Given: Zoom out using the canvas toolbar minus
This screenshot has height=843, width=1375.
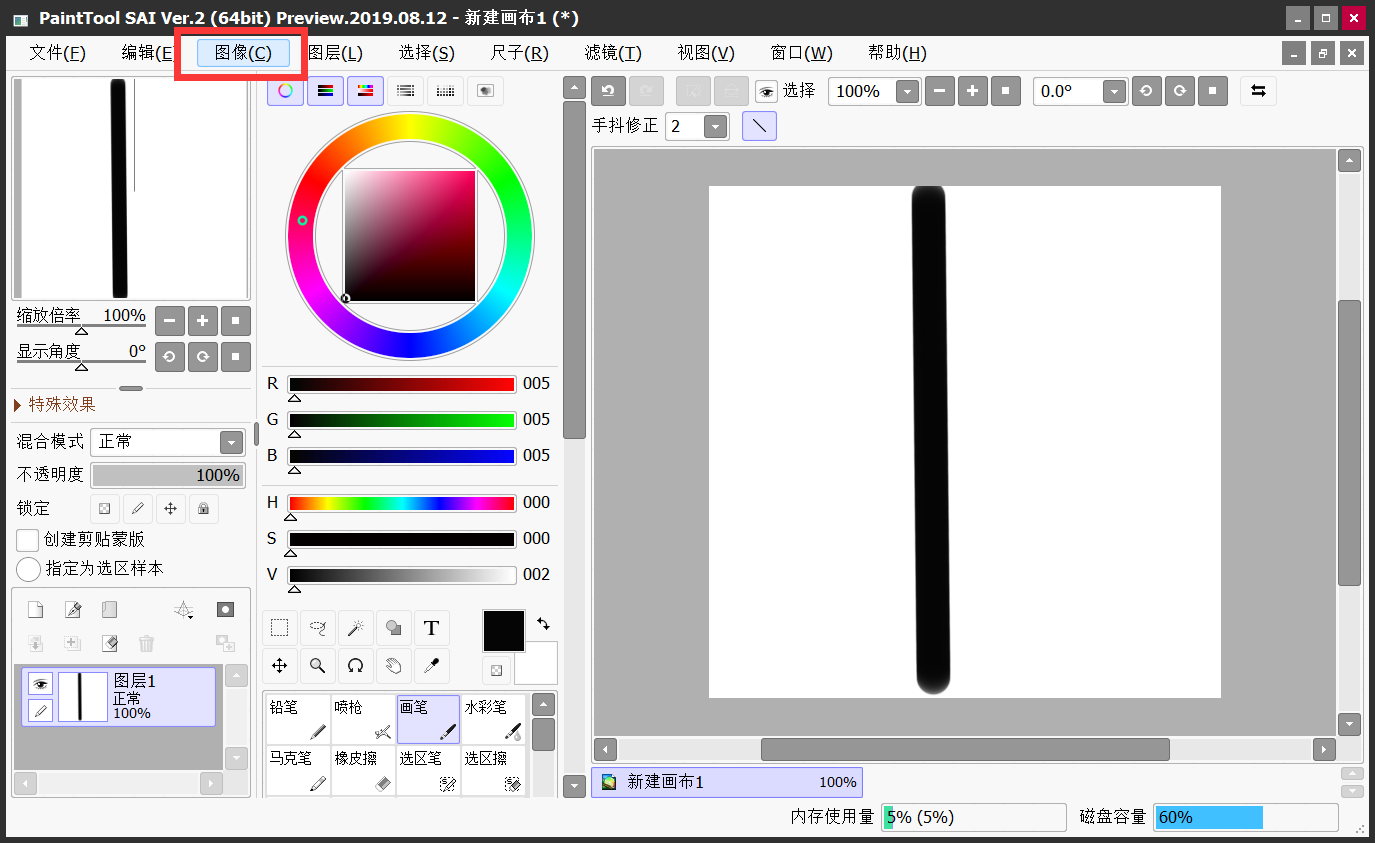Looking at the screenshot, I should pos(940,91).
